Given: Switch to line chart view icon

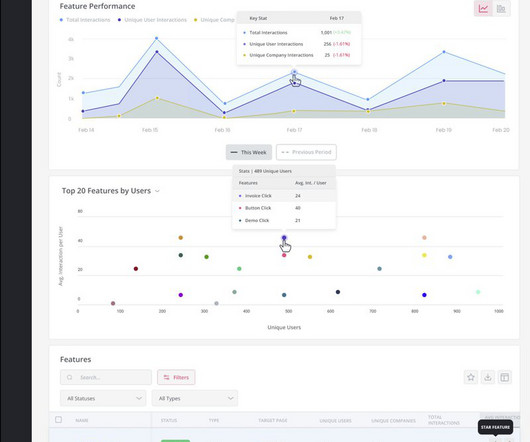Looking at the screenshot, I should (483, 8).
